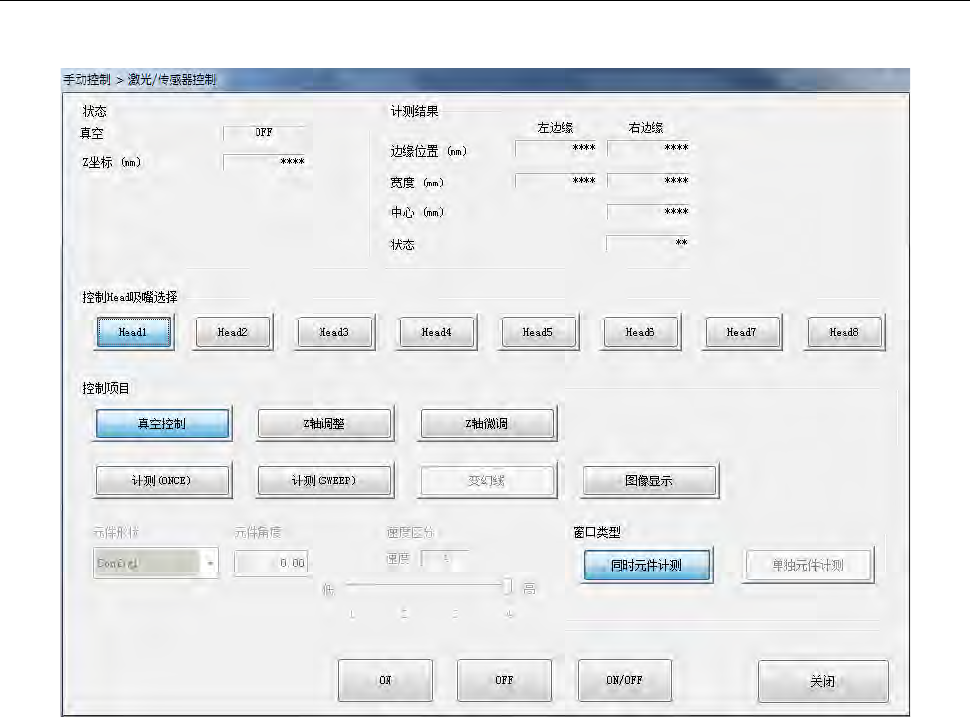Click the ON button
The width and height of the screenshot is (970, 717).
click(385, 680)
